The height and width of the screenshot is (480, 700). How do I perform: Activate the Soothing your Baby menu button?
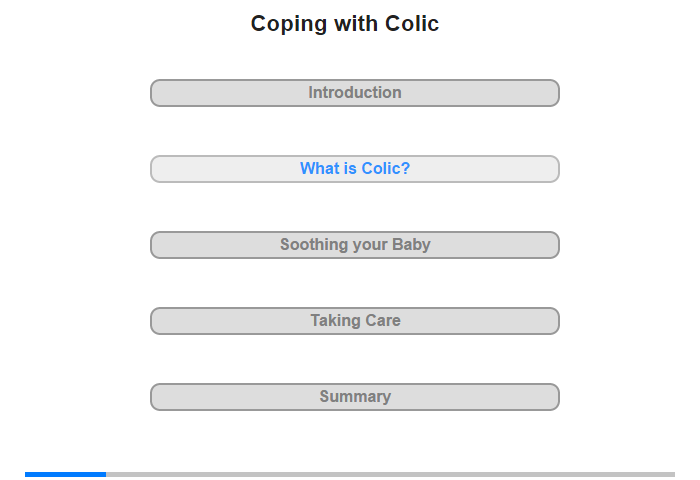tap(354, 245)
